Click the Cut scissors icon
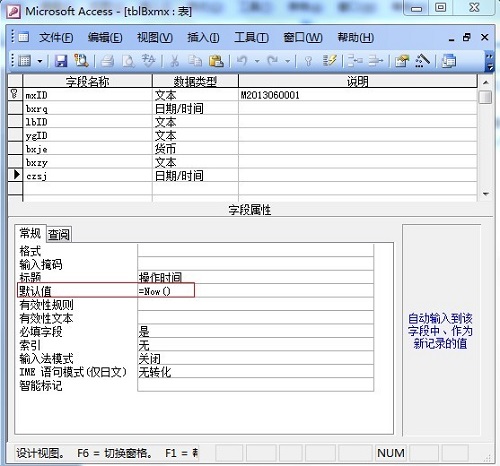500x466 pixels. point(175,61)
